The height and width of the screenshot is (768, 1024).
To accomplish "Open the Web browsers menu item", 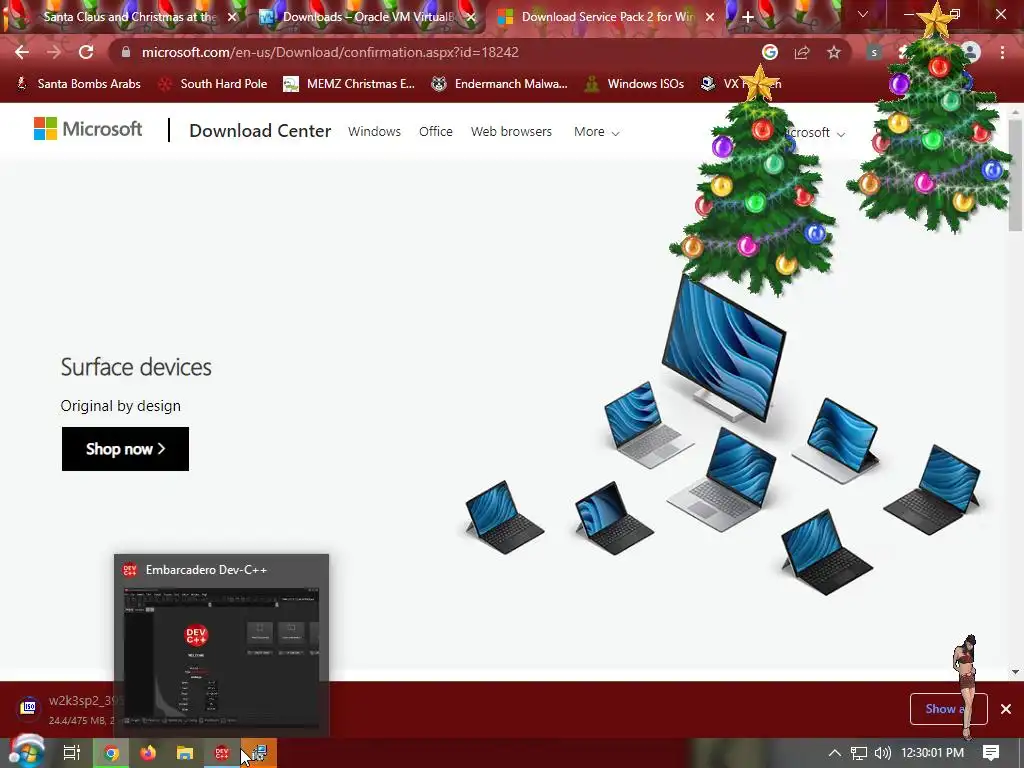I will tap(511, 131).
